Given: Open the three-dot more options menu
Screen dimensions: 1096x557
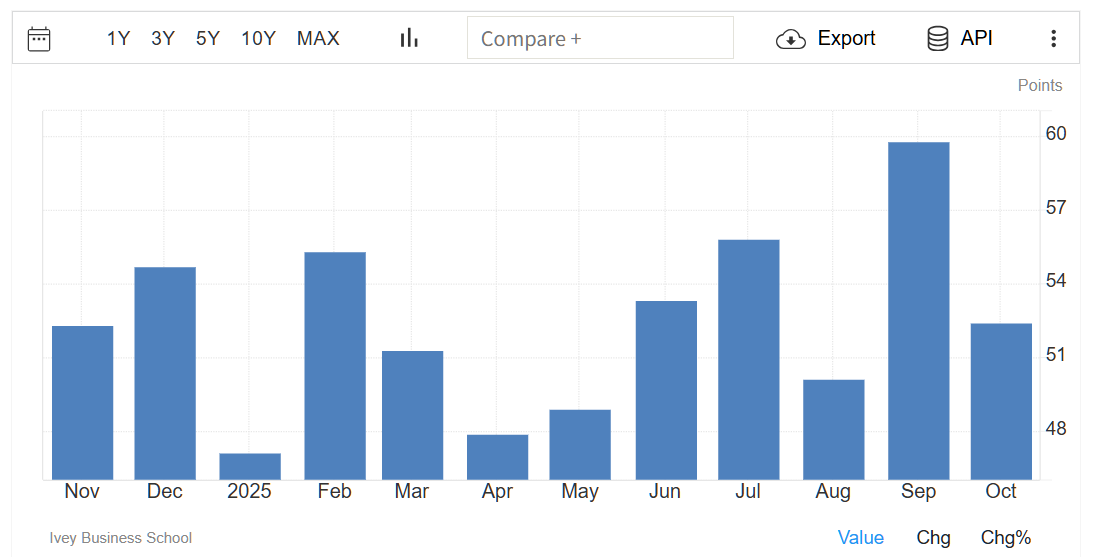Looking at the screenshot, I should point(1053,39).
